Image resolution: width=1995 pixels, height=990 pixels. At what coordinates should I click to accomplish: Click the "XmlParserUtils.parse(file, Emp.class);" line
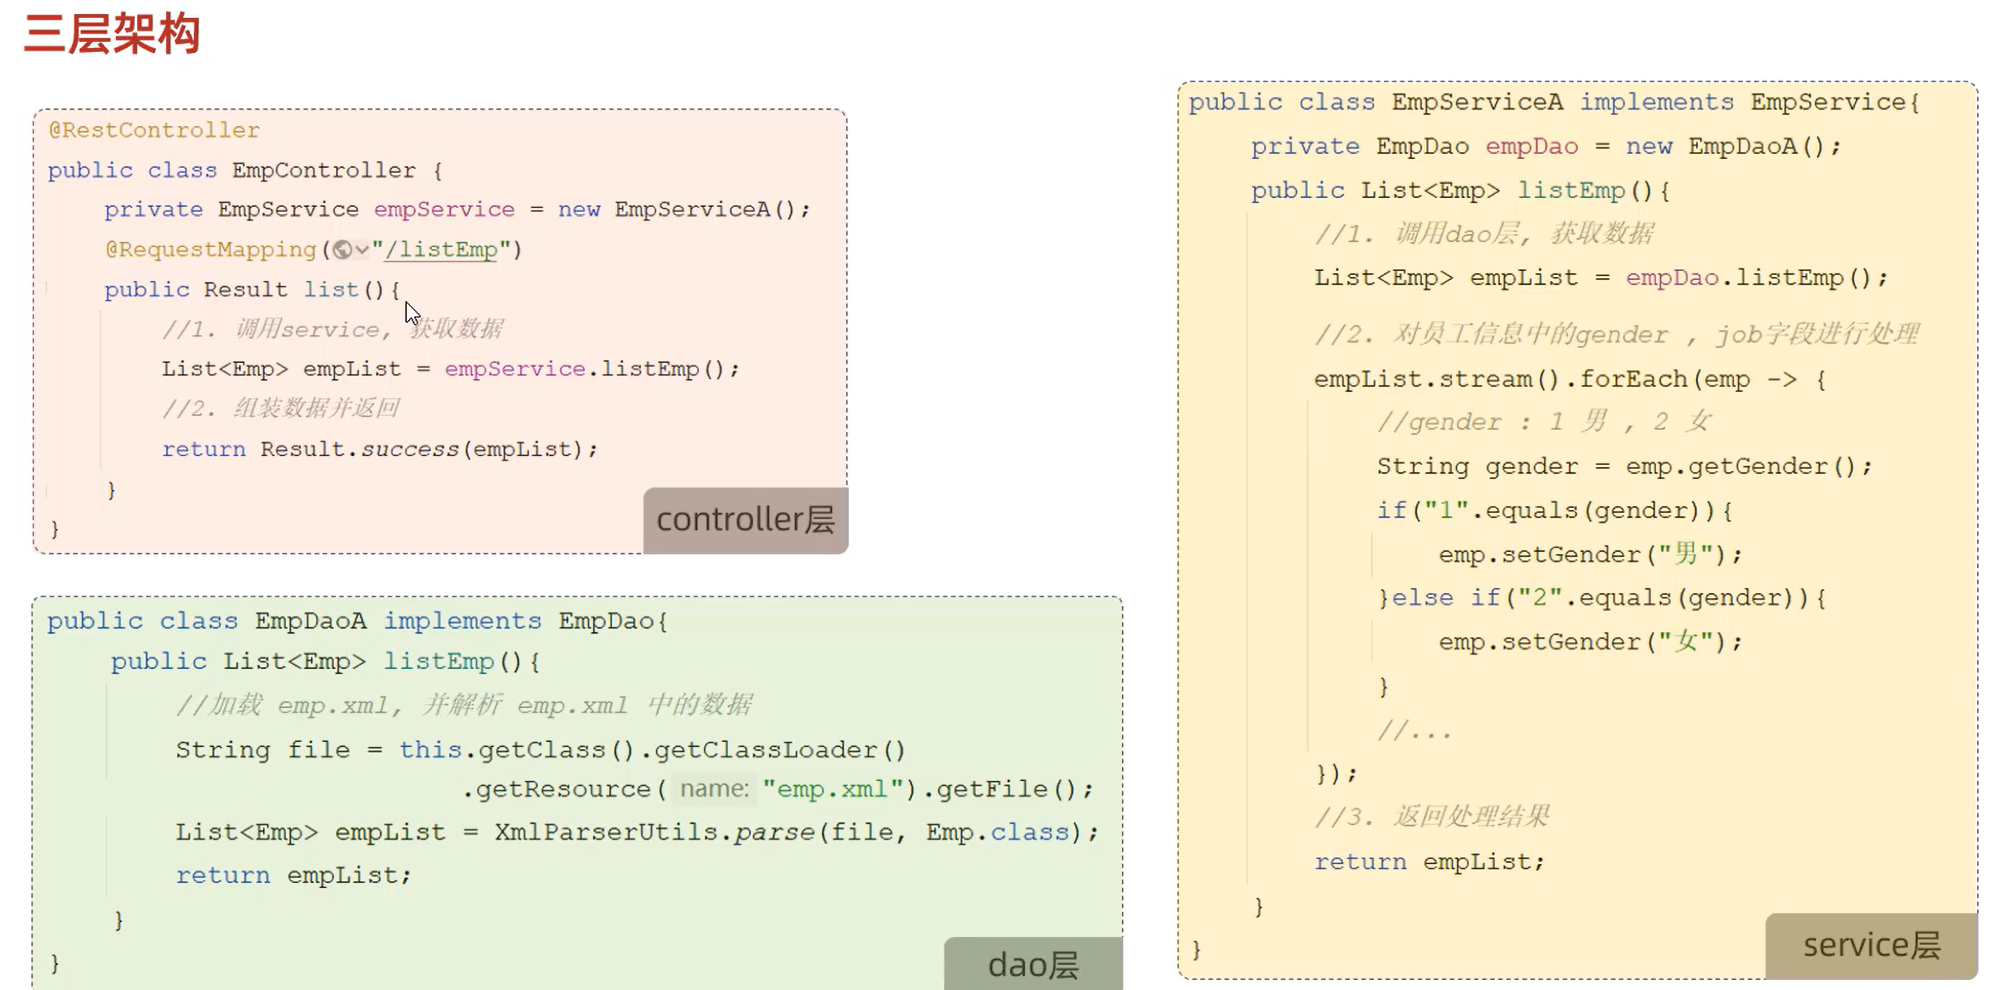pyautogui.click(x=637, y=832)
